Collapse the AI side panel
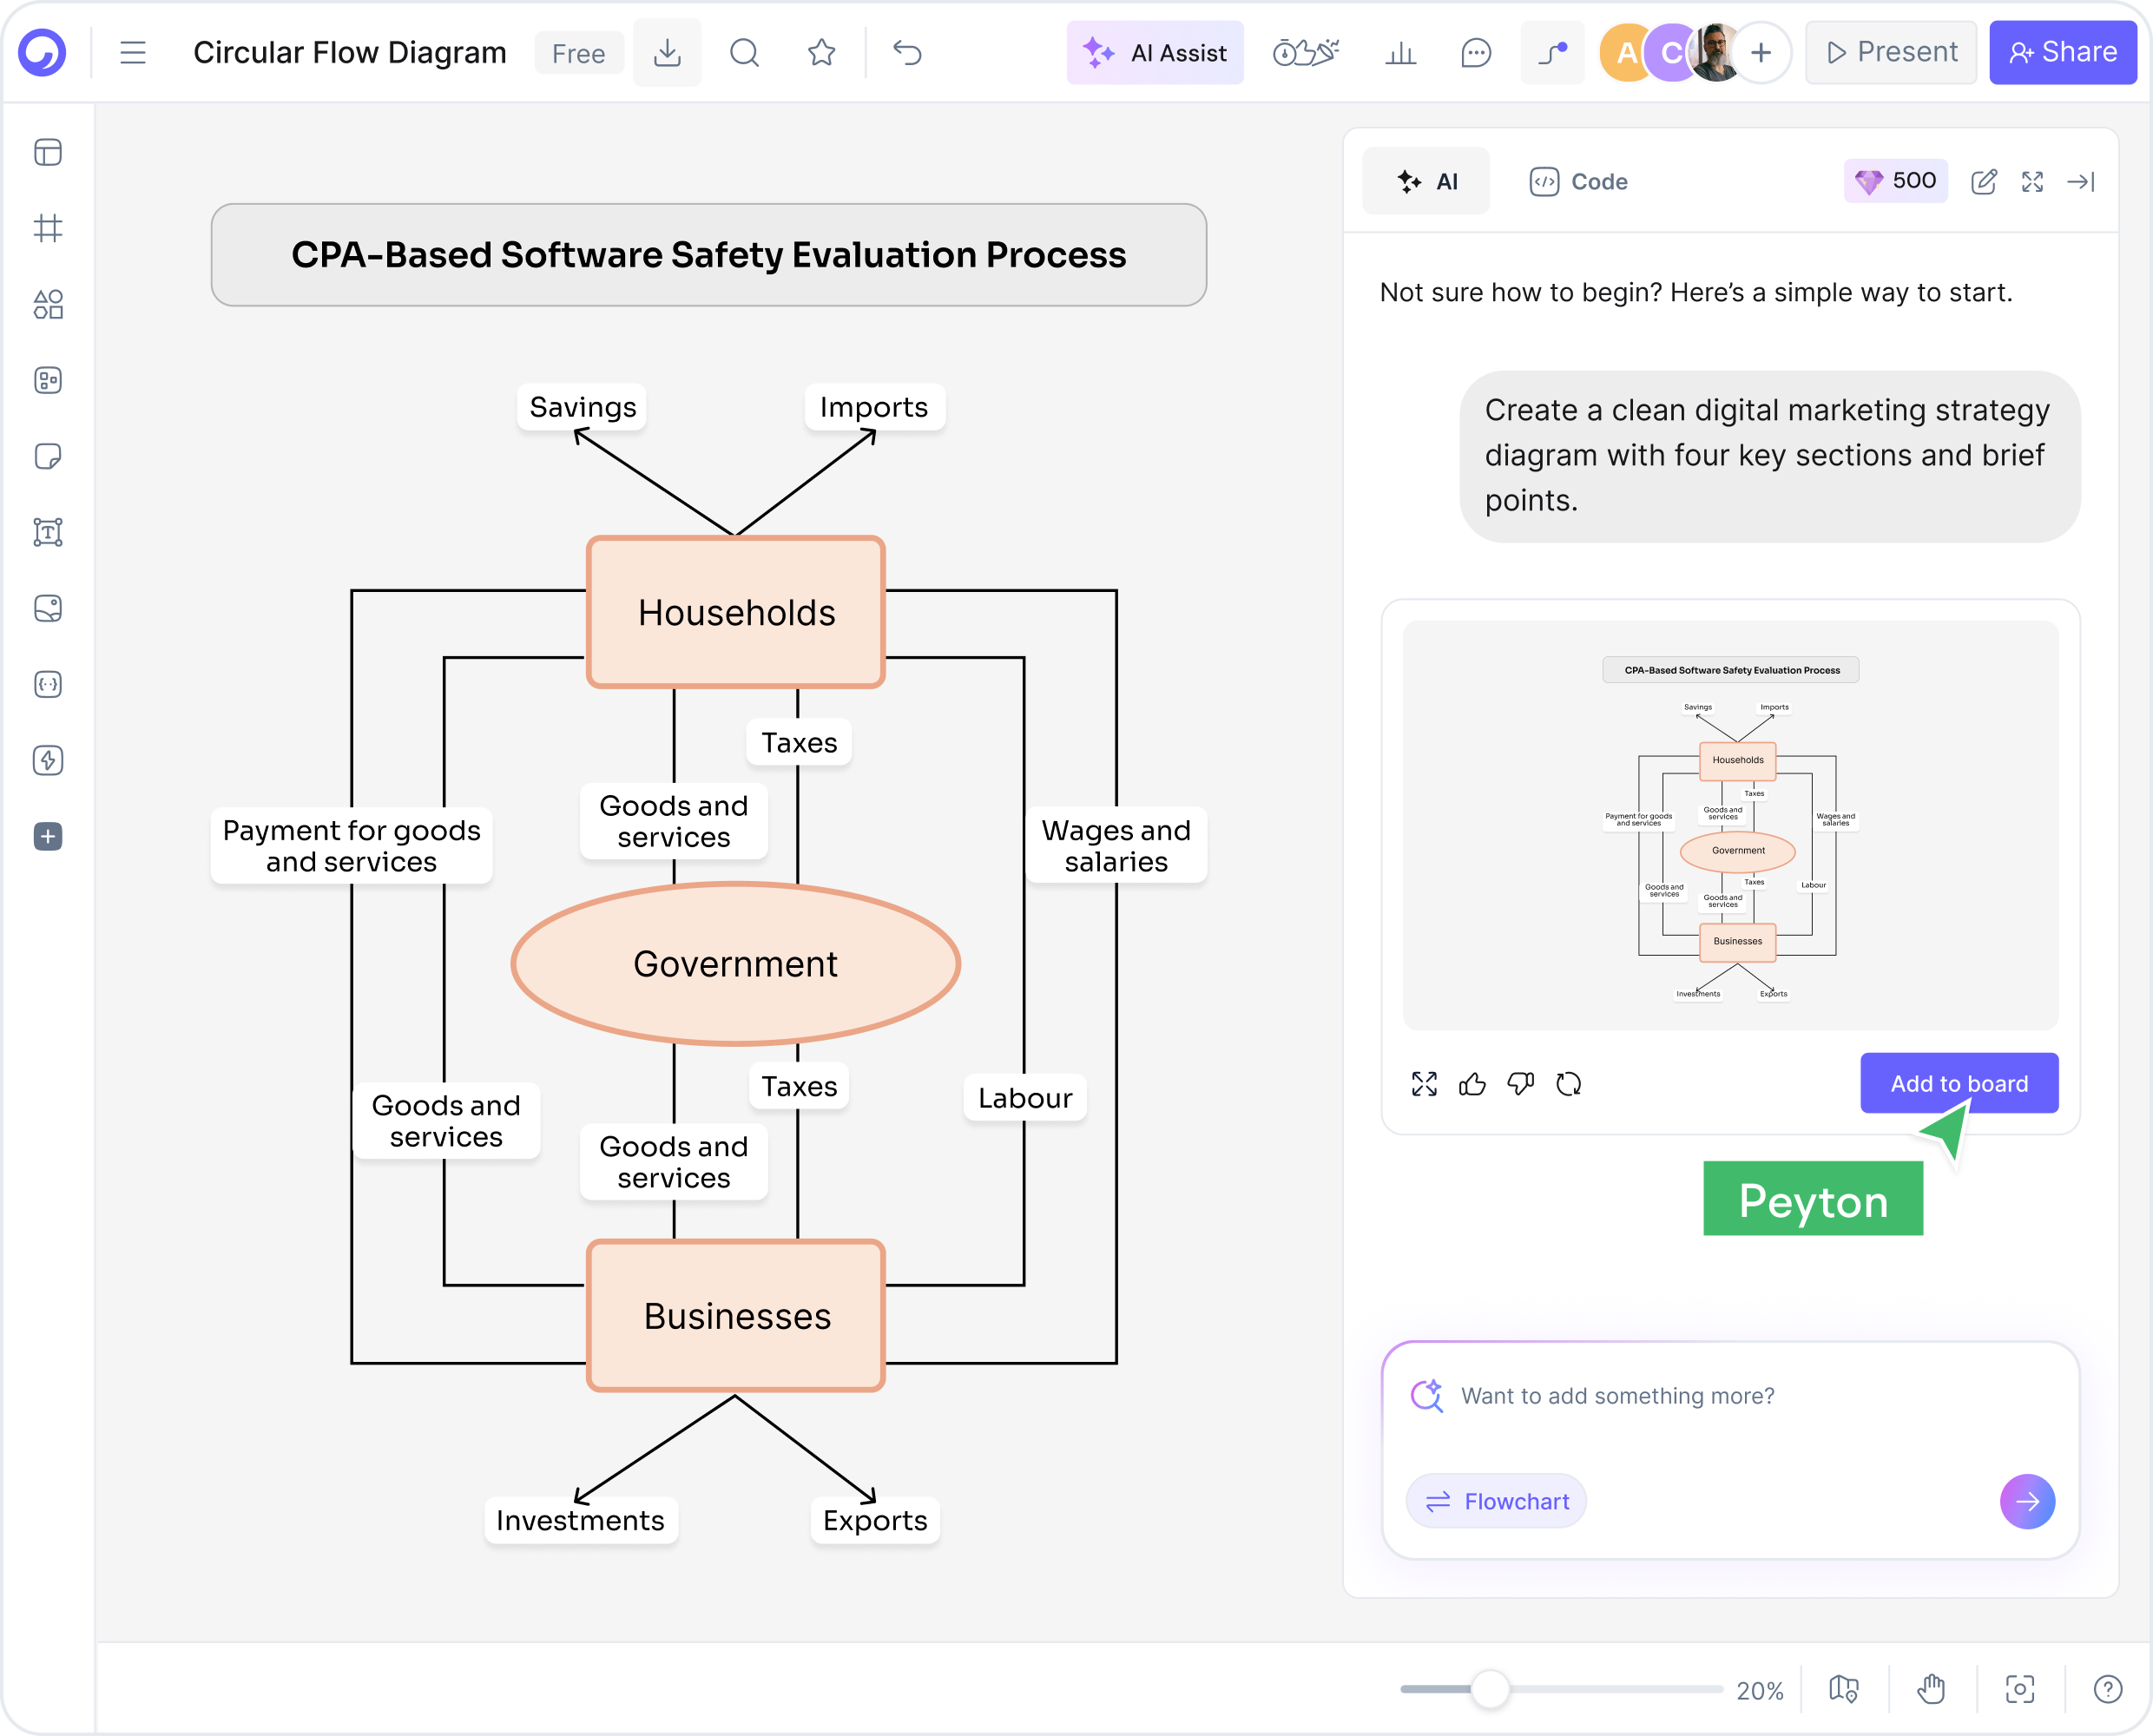 (2080, 181)
